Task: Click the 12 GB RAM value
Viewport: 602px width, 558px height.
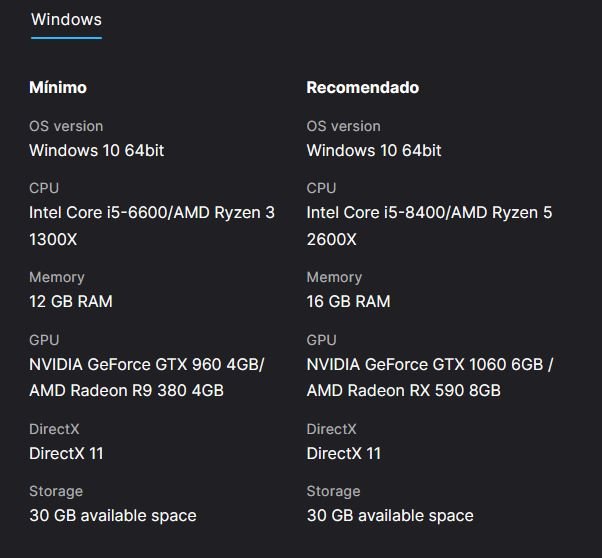Action: [71, 301]
